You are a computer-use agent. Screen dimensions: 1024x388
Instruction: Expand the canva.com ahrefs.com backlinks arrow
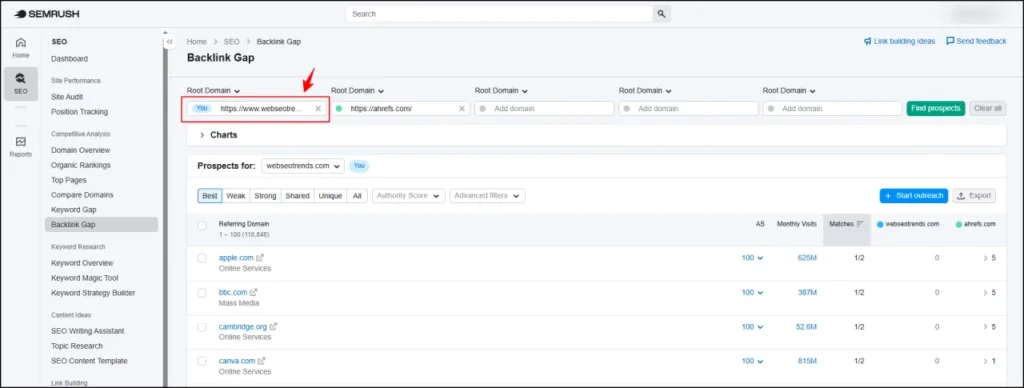985,361
